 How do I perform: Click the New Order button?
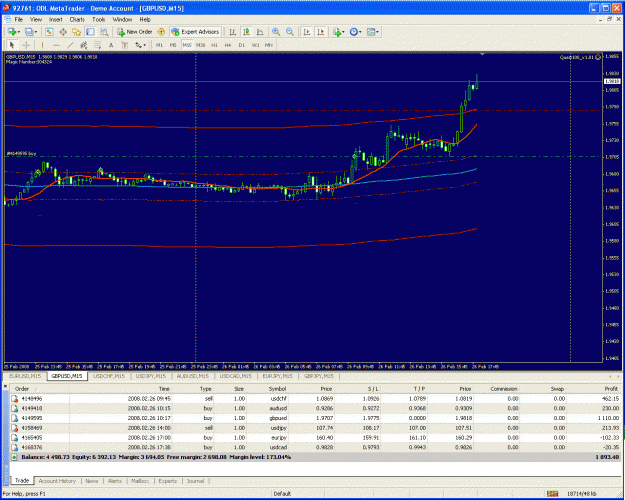(135, 32)
